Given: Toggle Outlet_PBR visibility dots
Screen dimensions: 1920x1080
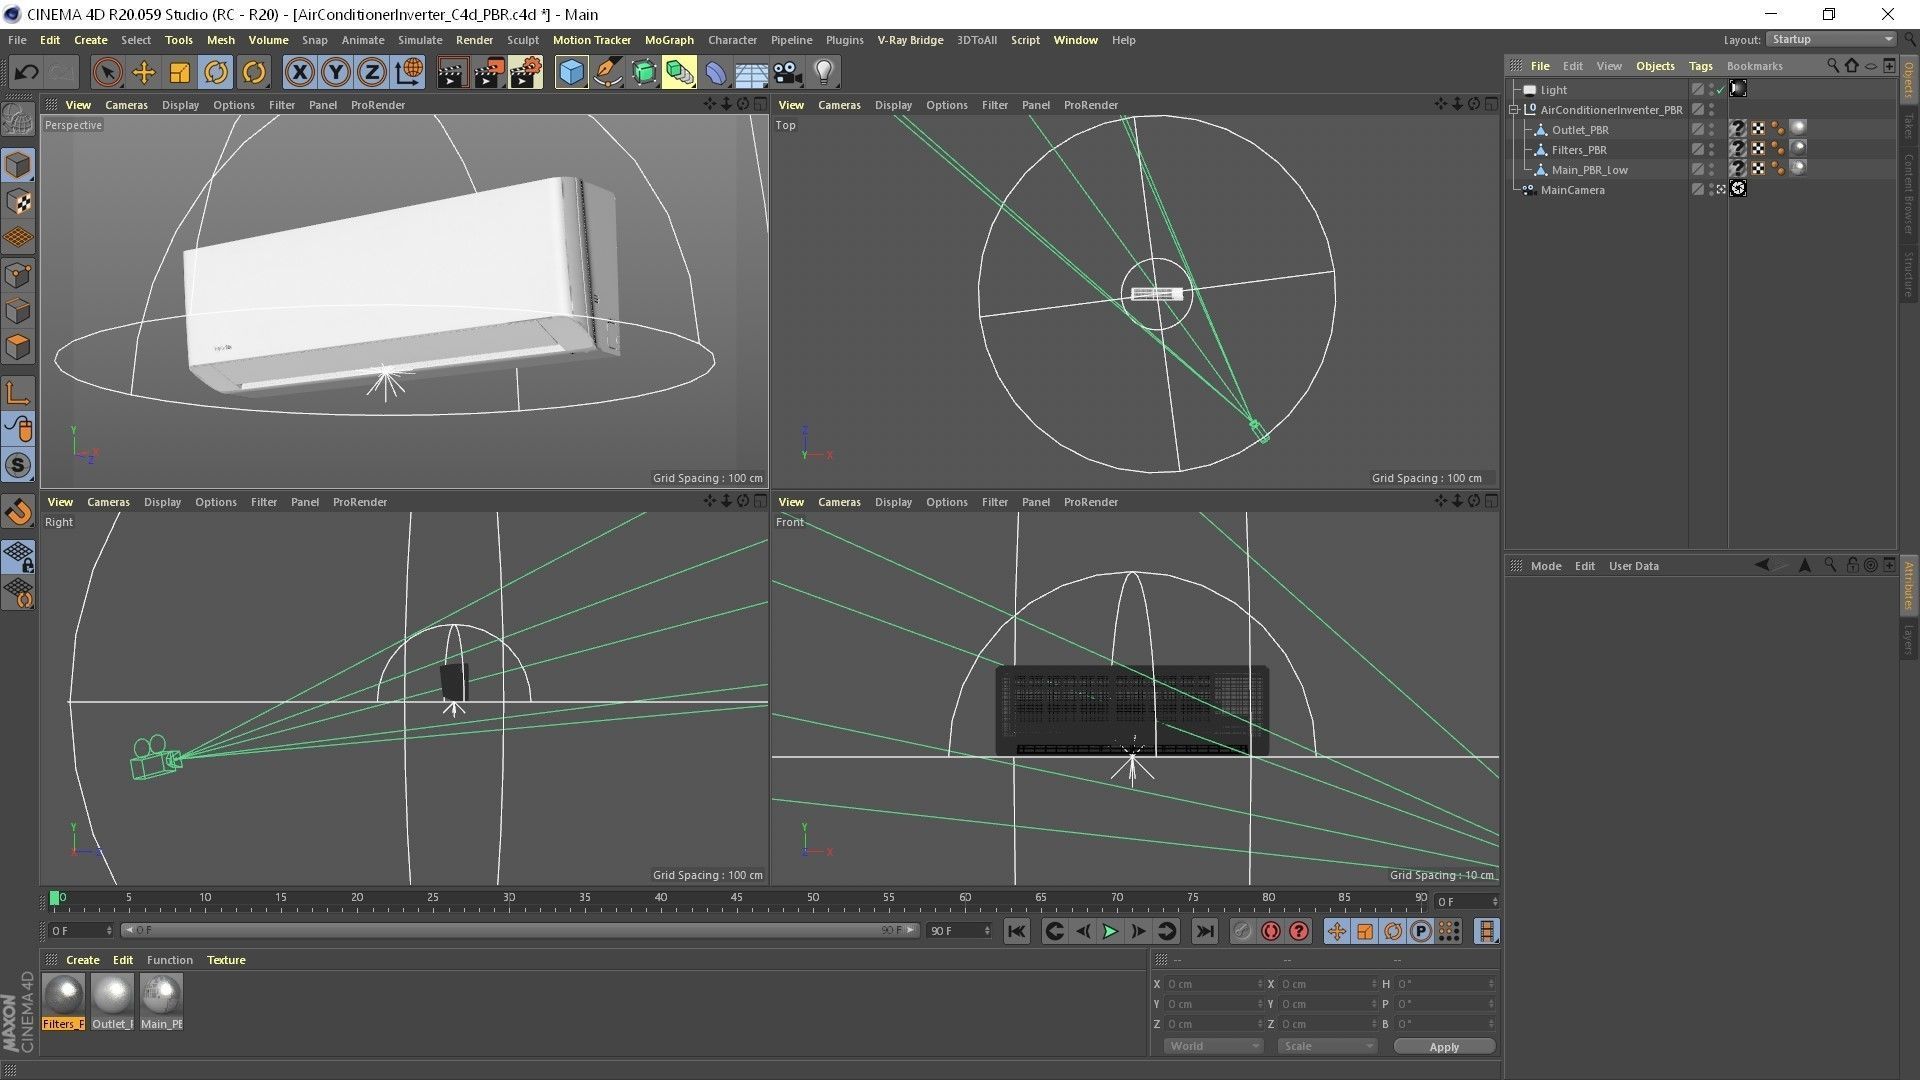Looking at the screenshot, I should (1711, 130).
